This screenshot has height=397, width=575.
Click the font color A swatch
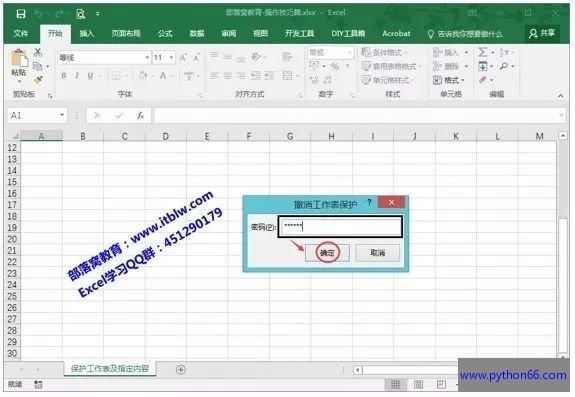point(163,76)
